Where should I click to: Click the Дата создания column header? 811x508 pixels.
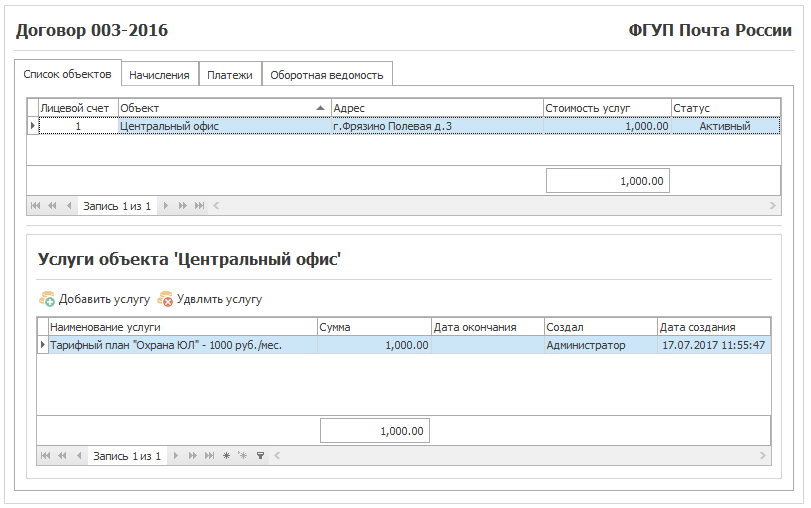[x=714, y=327]
